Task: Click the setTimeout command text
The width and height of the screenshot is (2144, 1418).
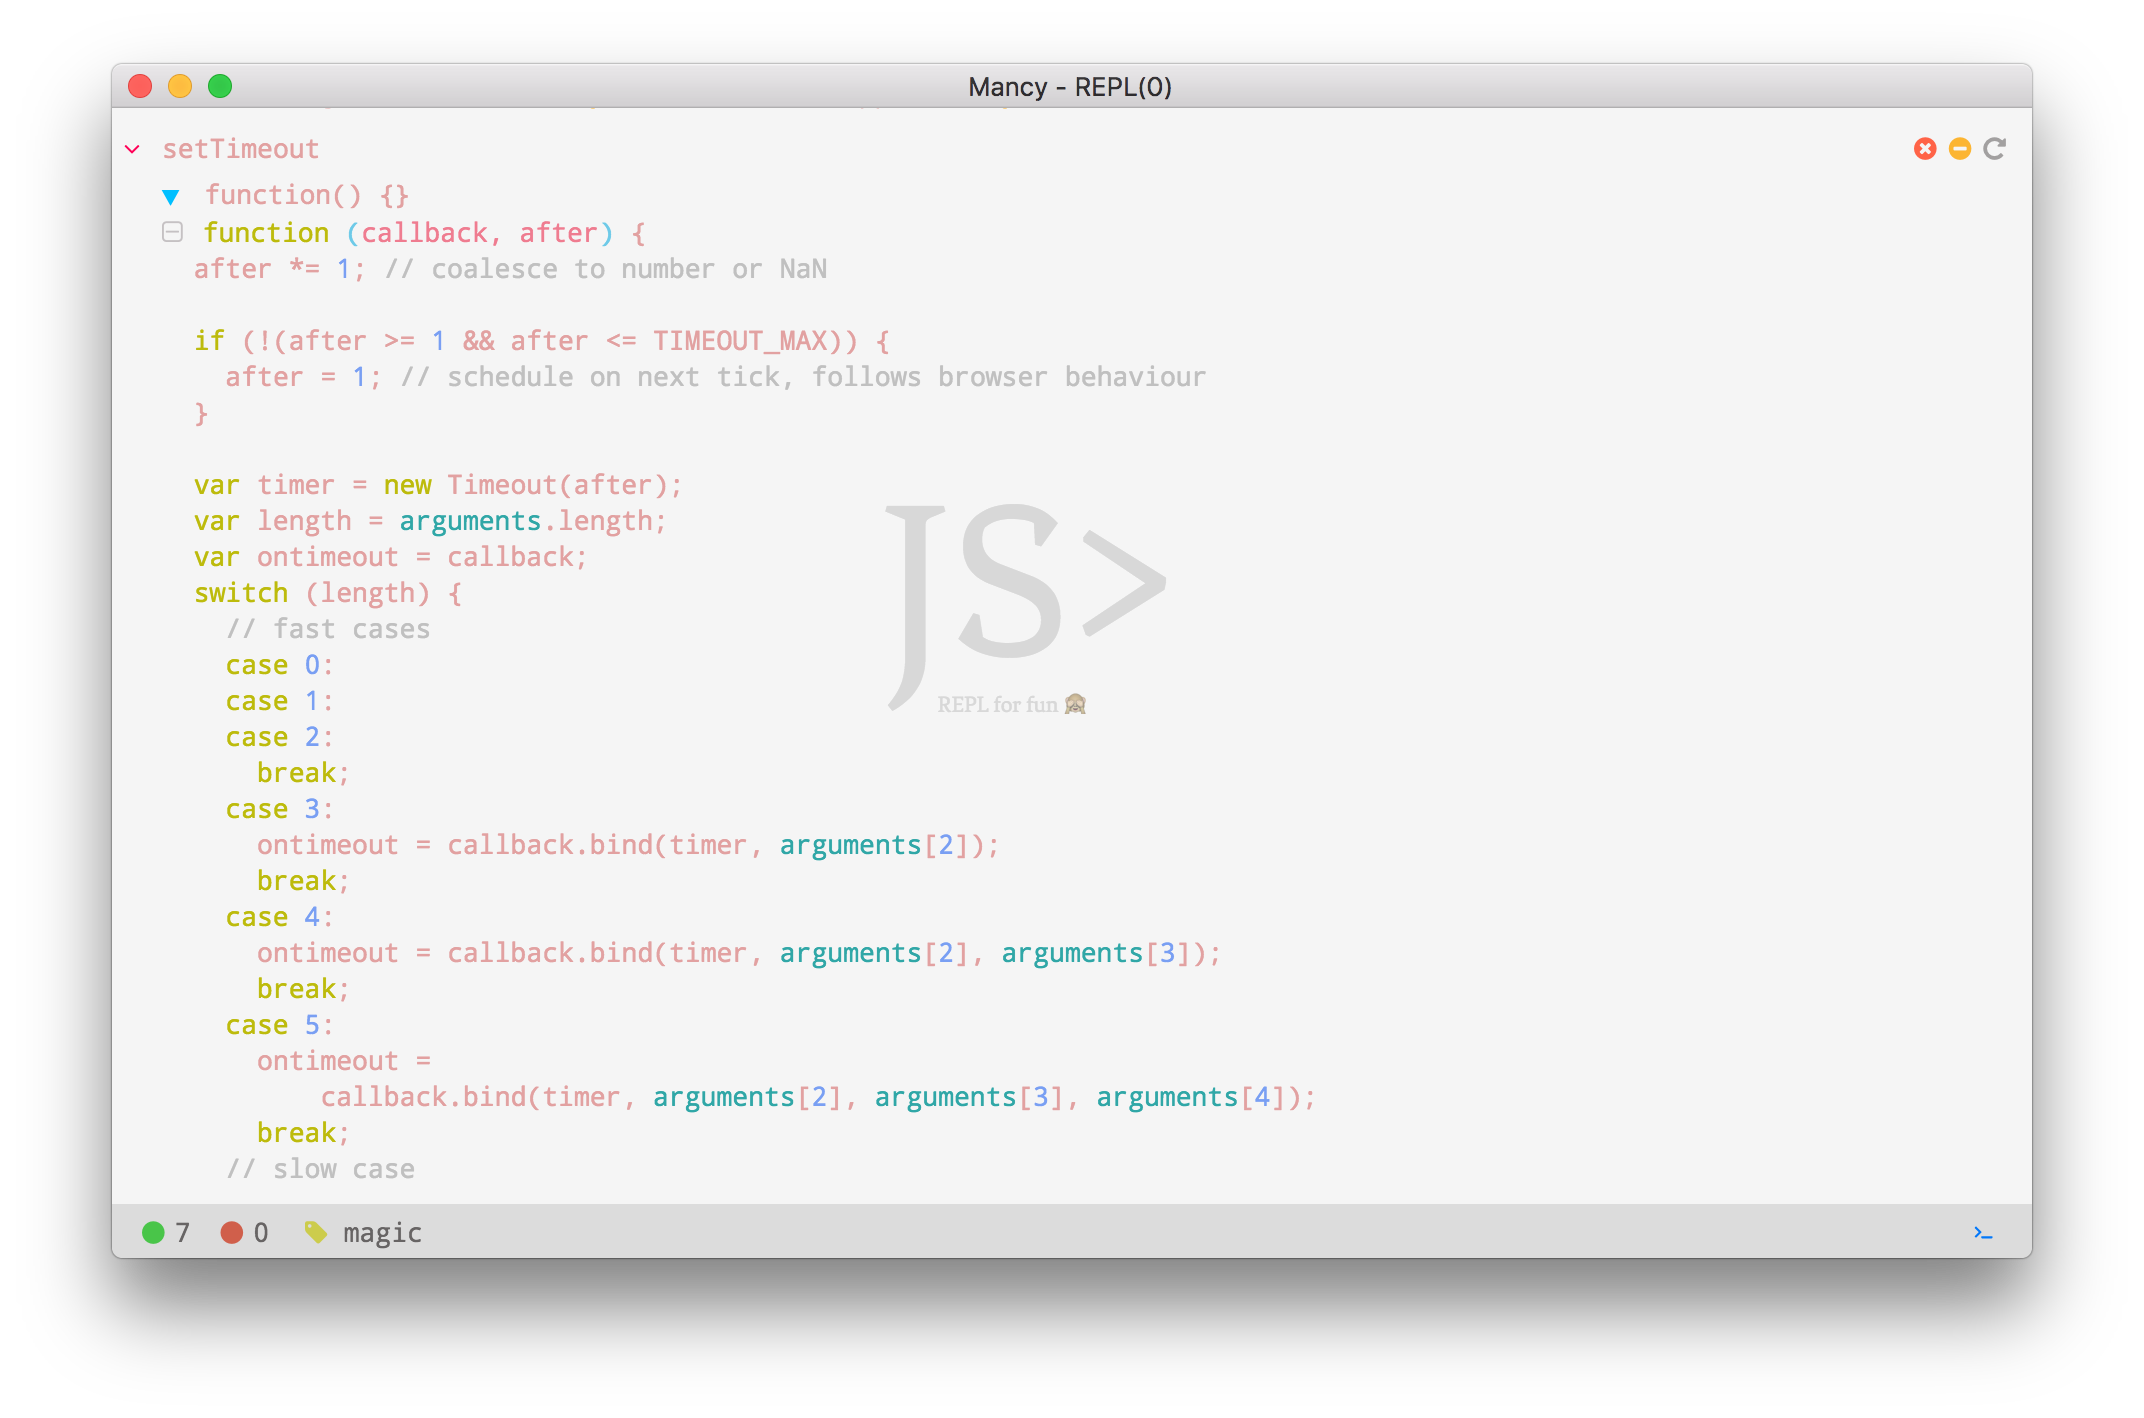Action: pyautogui.click(x=240, y=149)
